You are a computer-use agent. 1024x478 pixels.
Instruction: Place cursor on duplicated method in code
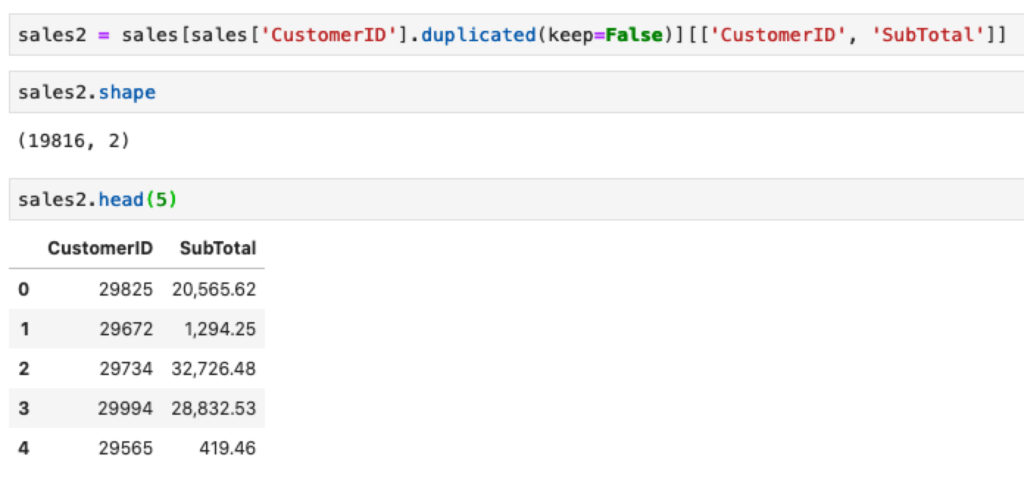478,35
